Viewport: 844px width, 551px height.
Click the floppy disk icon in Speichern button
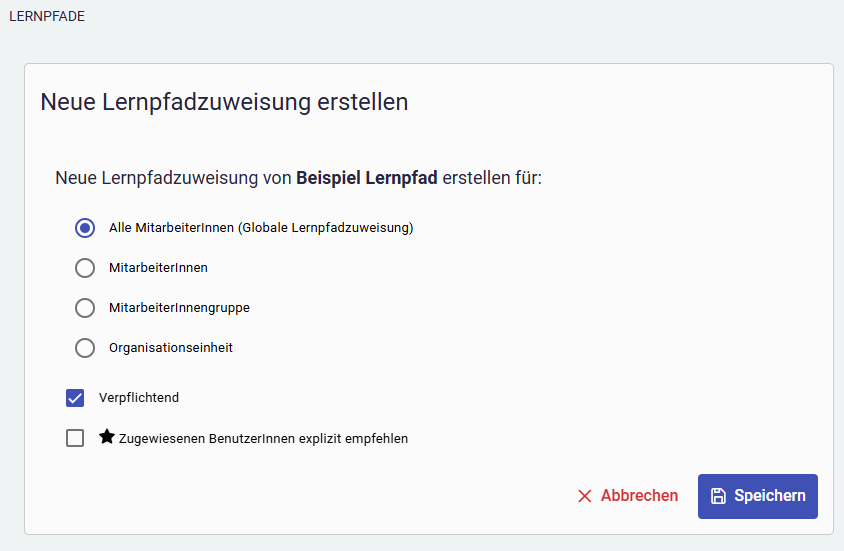[x=718, y=496]
